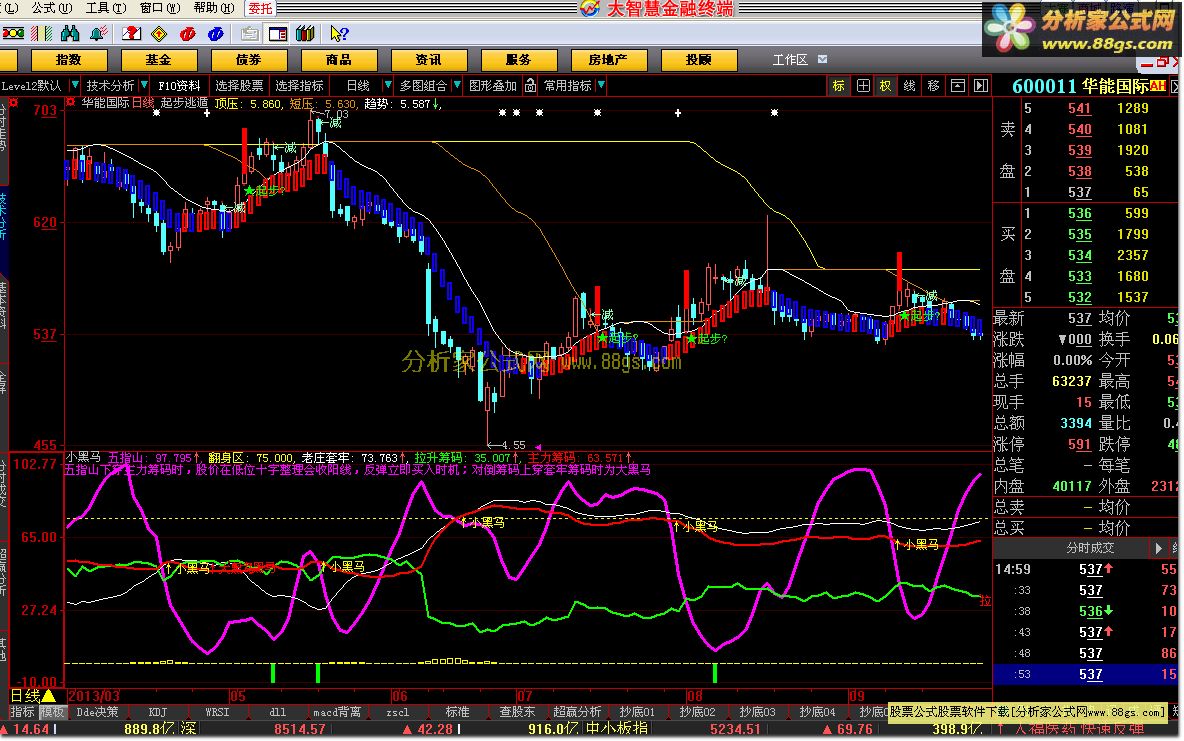Select the 债券 category button
This screenshot has height=741, width=1184.
pyautogui.click(x=248, y=60)
